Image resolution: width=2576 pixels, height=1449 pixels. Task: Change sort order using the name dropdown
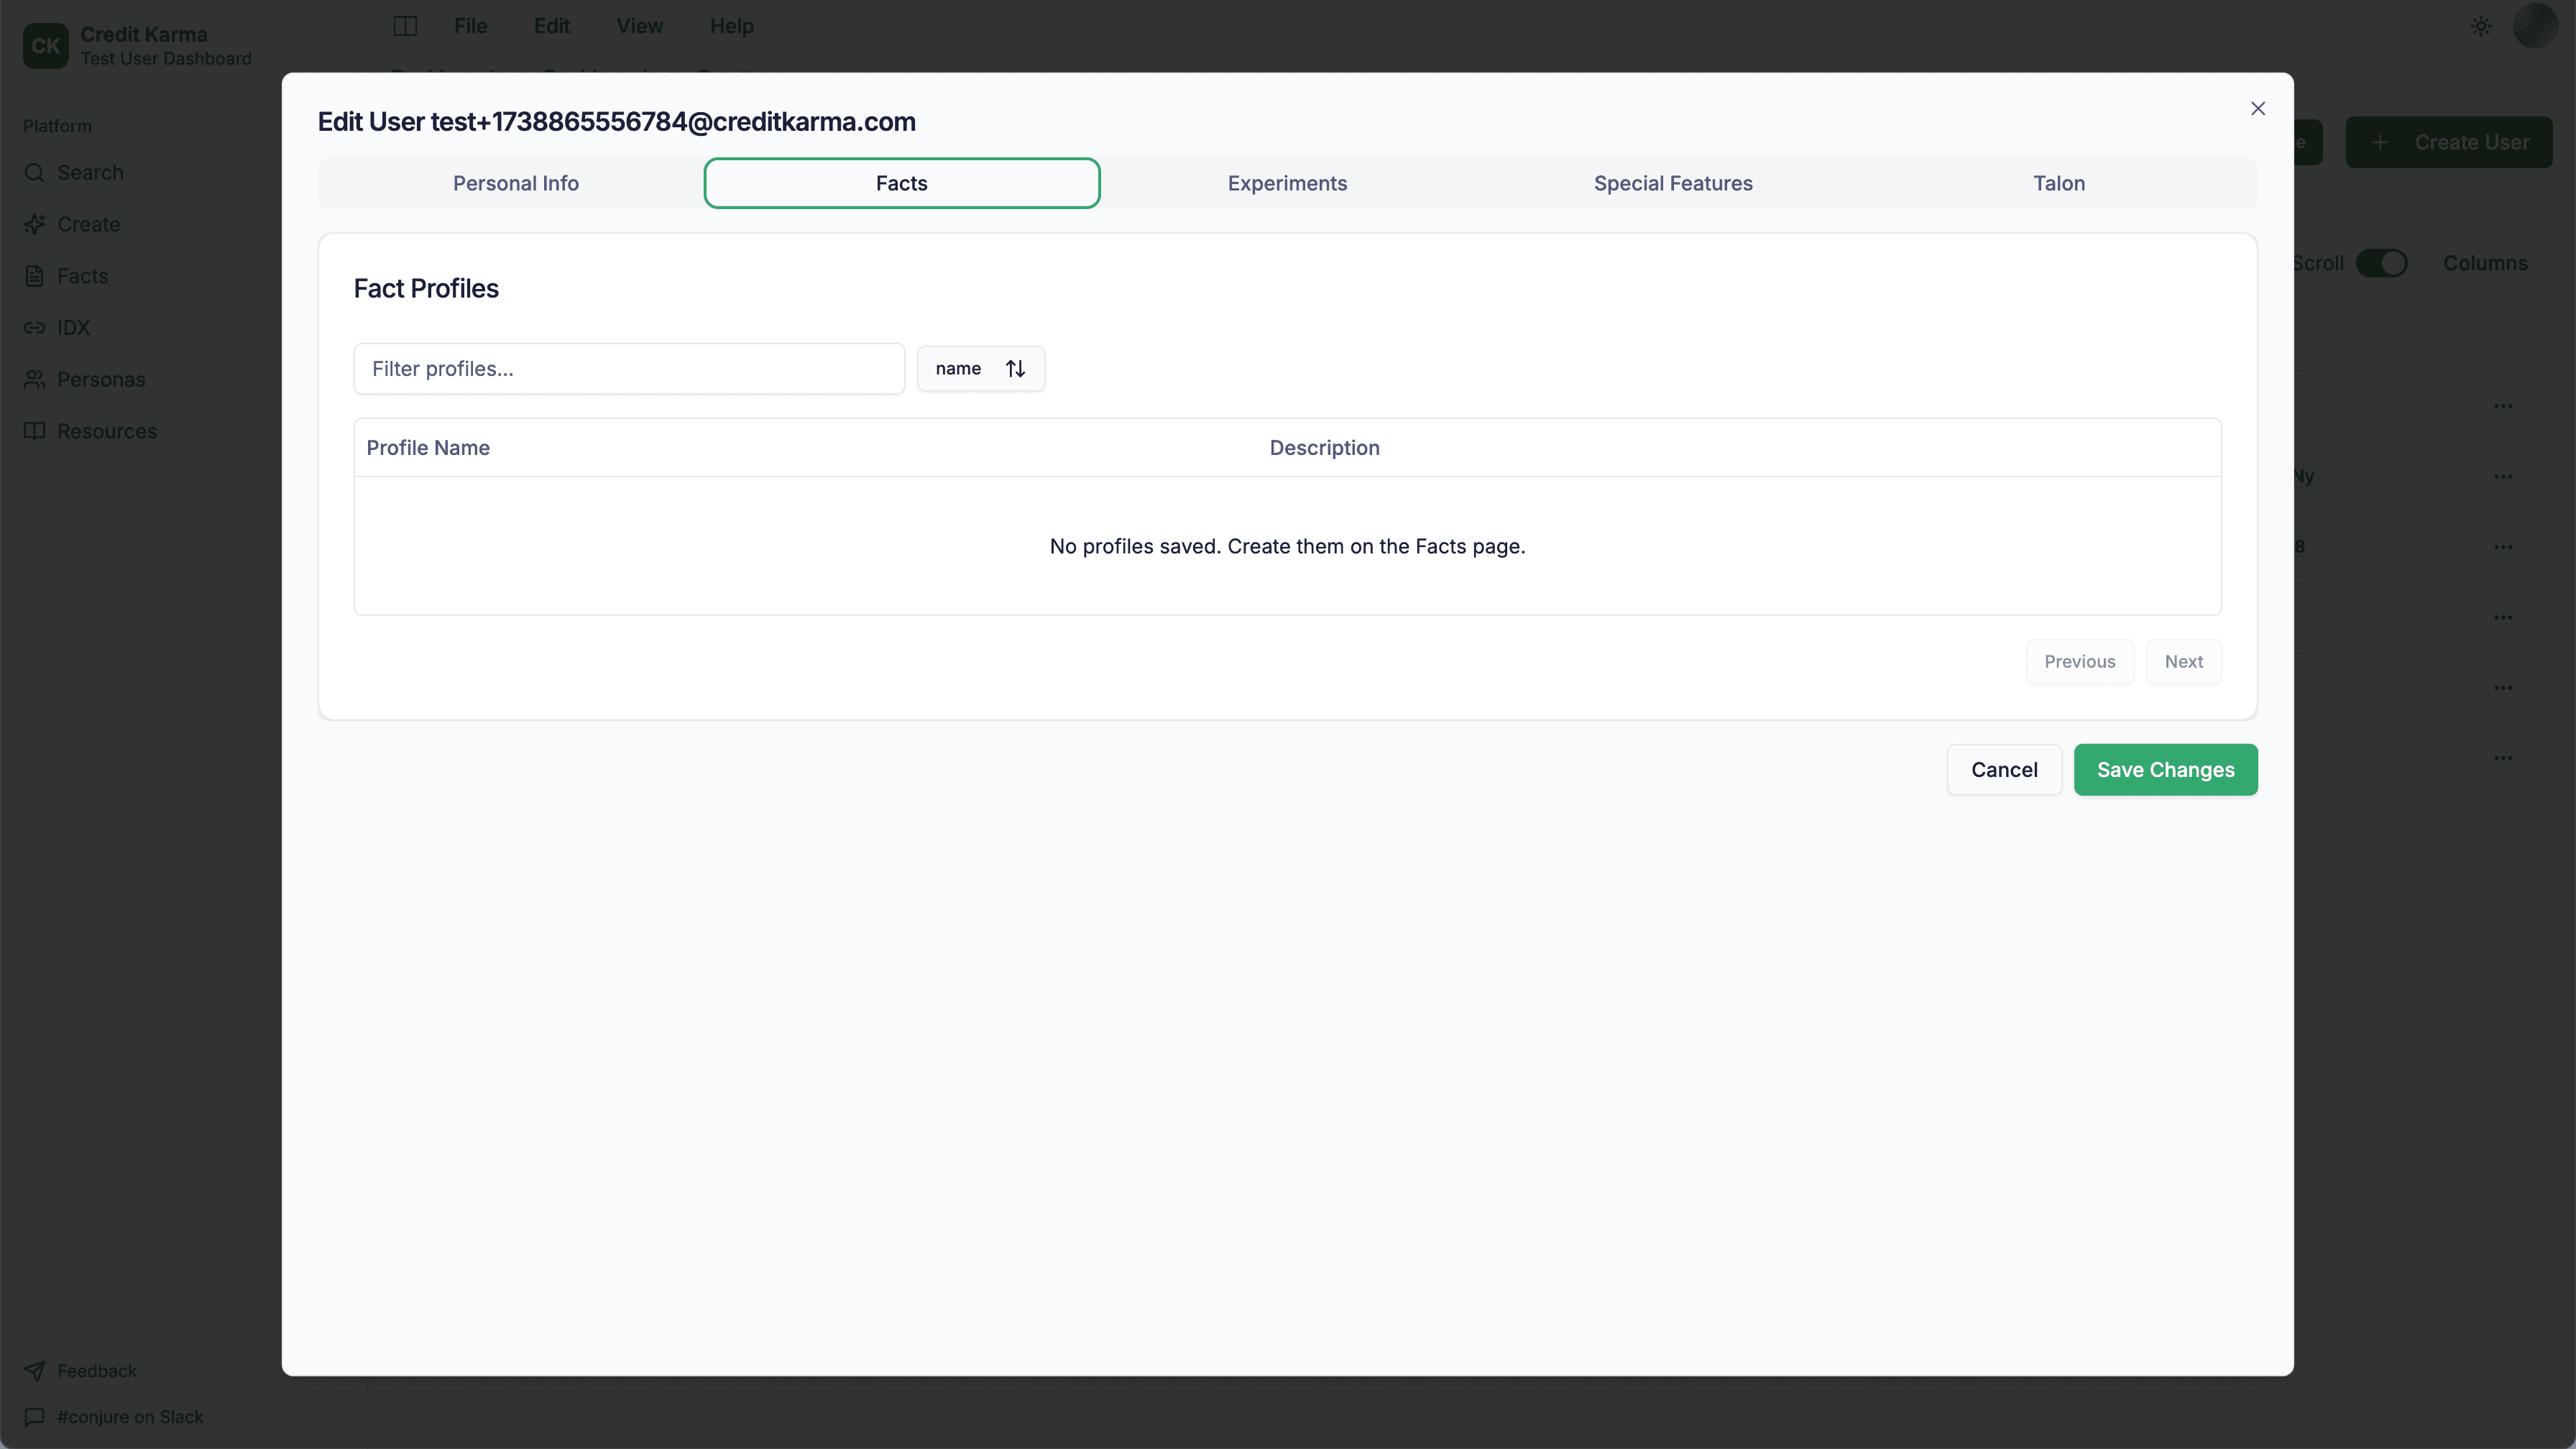pos(981,368)
